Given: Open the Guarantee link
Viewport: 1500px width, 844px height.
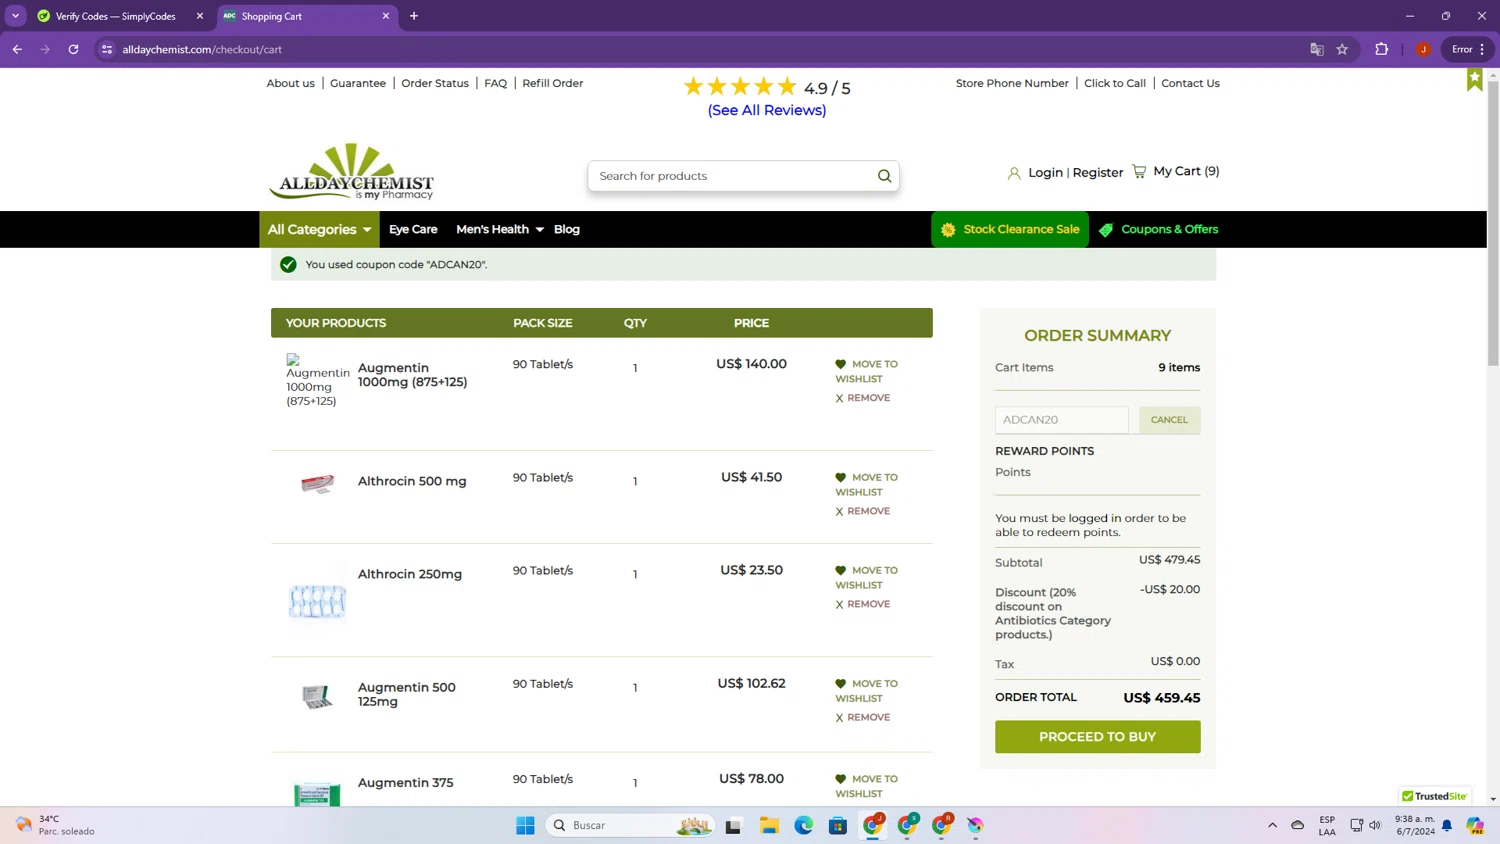Looking at the screenshot, I should pyautogui.click(x=358, y=83).
